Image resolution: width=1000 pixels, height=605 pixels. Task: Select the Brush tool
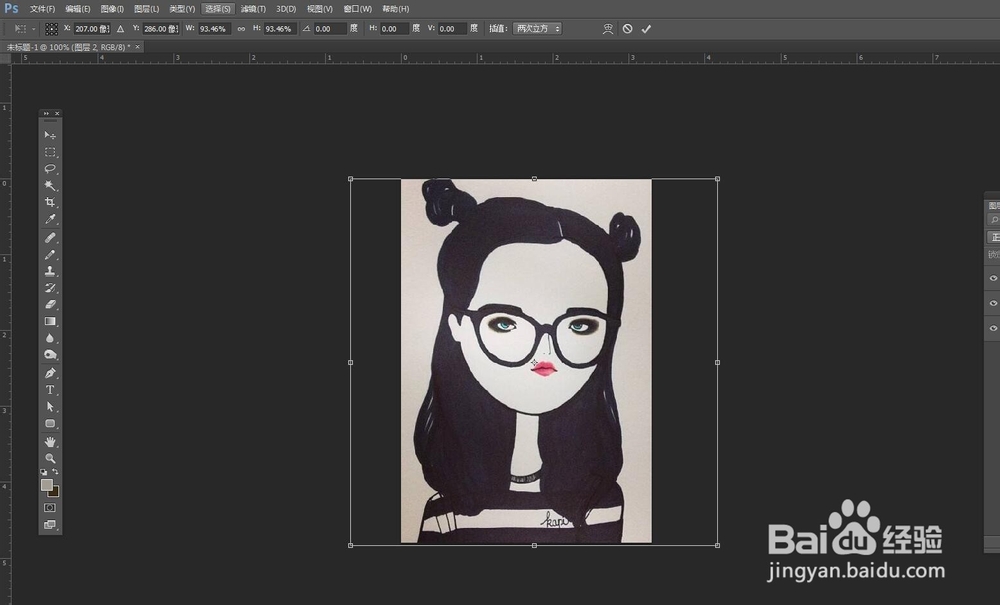pos(50,254)
